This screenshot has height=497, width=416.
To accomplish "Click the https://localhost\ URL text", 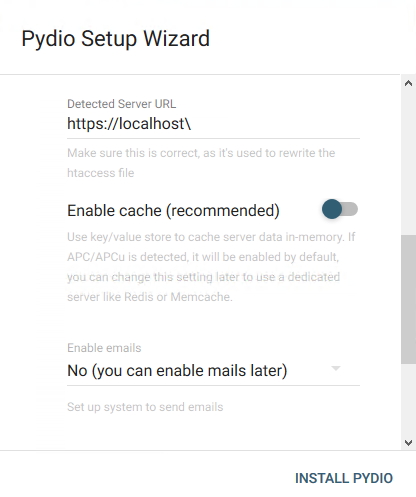I will click(x=129, y=124).
